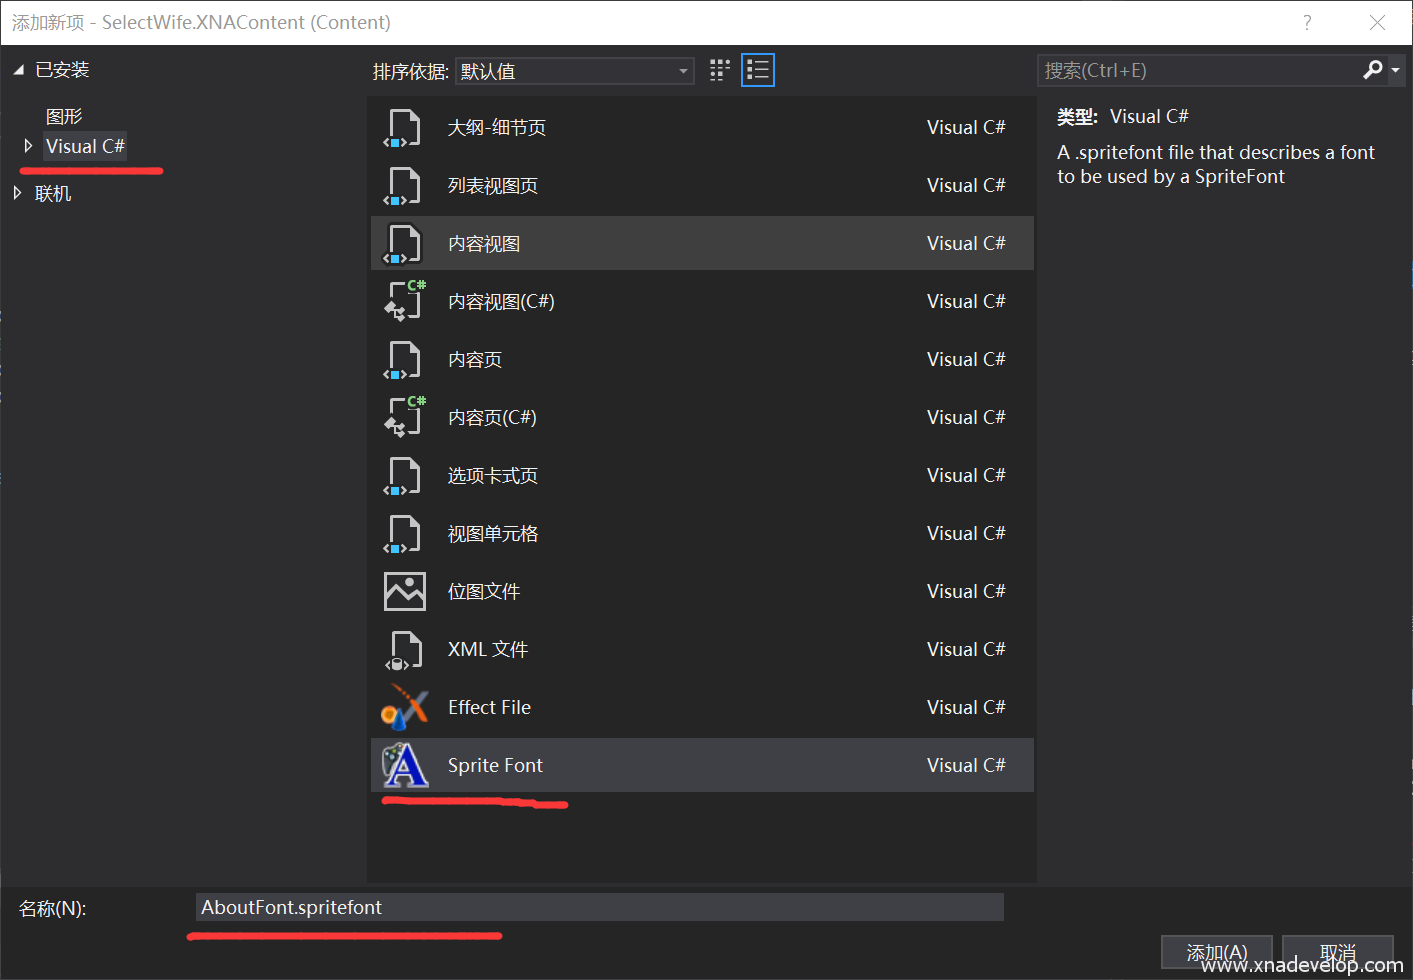Select the 位图文件 image icon
Viewport: 1413px width, 980px height.
404,592
